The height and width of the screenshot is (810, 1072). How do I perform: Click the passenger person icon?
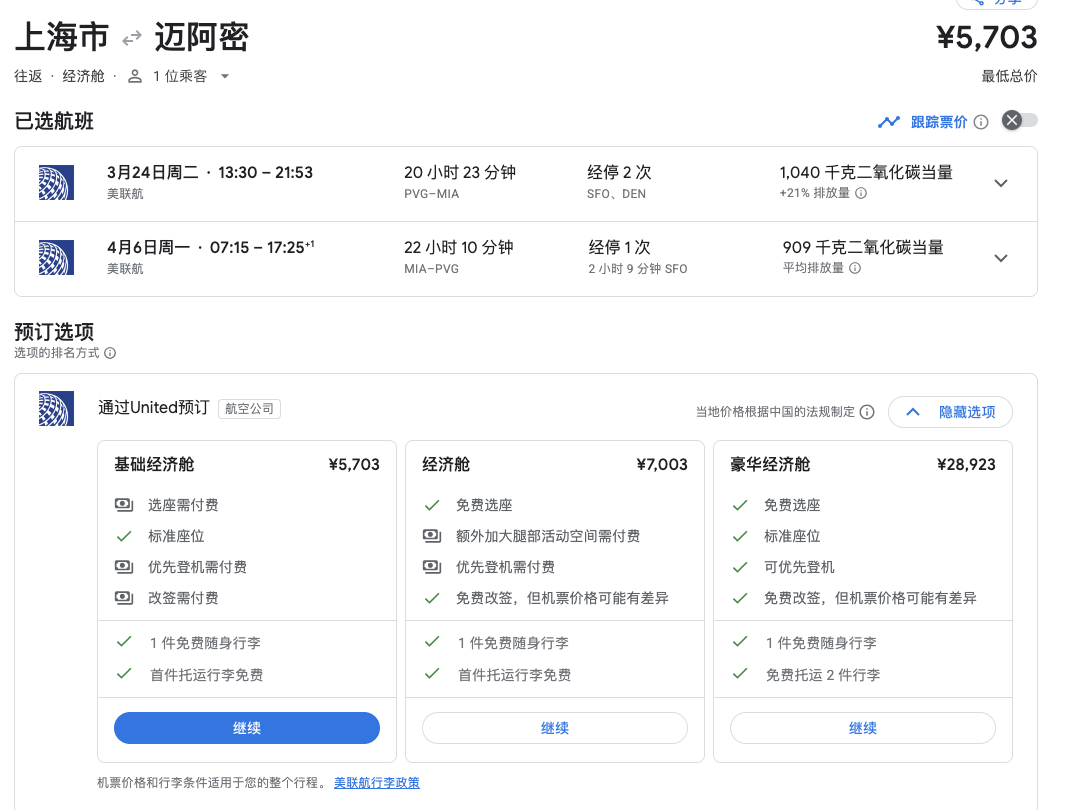point(135,76)
